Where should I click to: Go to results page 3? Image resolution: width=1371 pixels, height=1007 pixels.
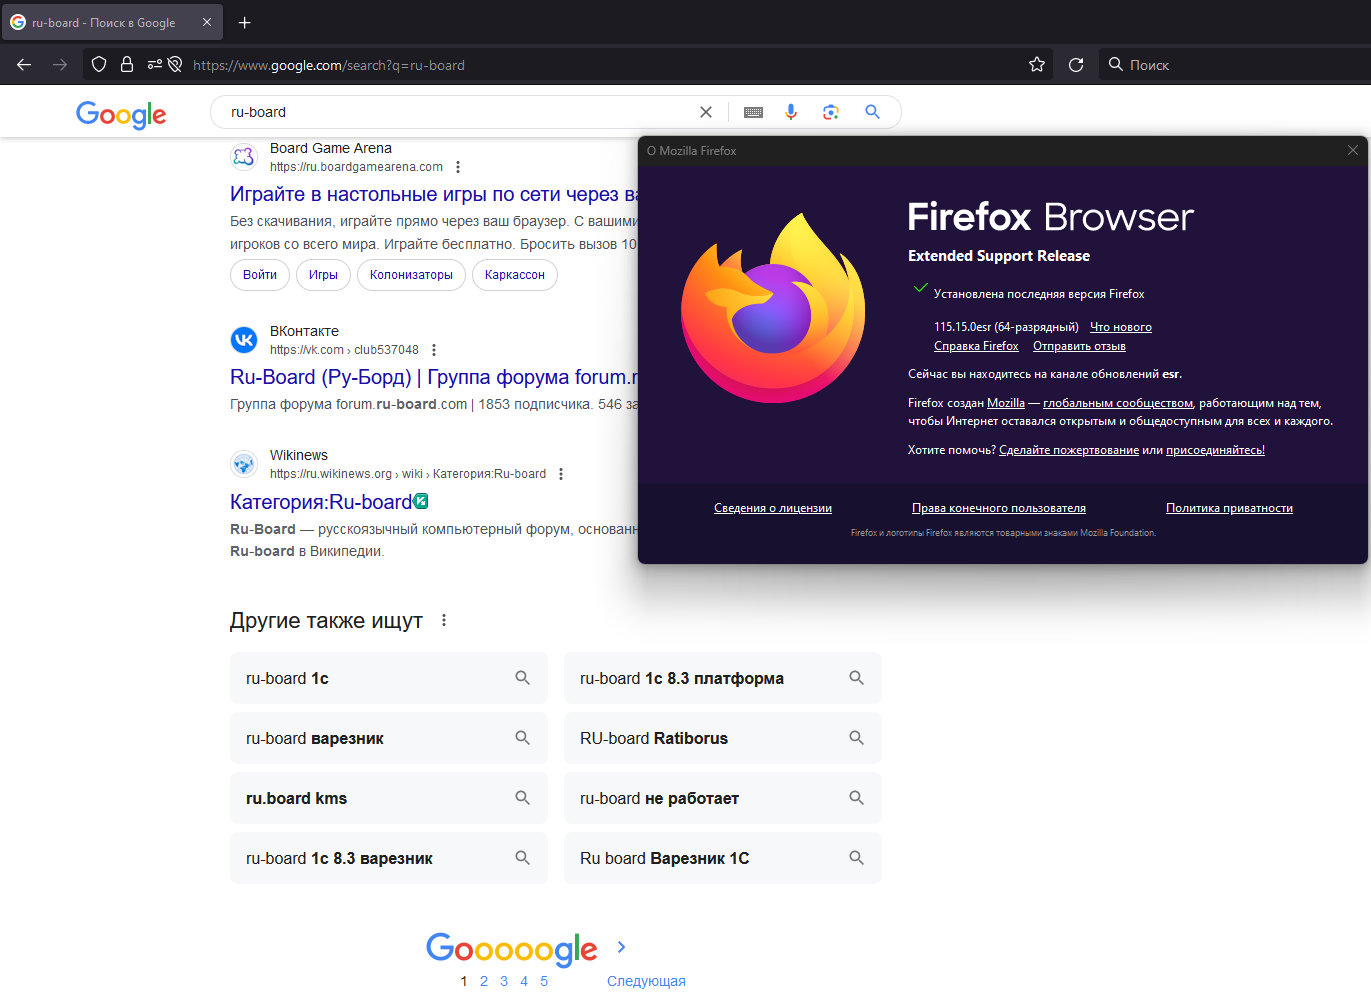tap(504, 981)
